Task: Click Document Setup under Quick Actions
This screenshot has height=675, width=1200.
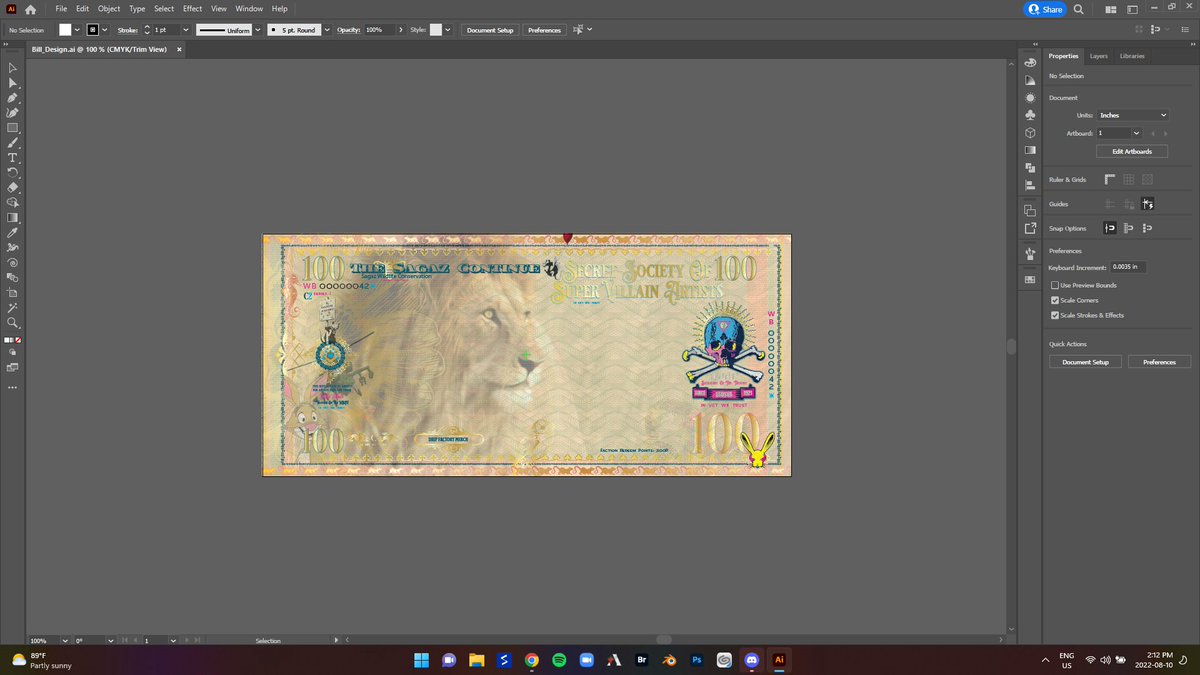Action: [1085, 361]
